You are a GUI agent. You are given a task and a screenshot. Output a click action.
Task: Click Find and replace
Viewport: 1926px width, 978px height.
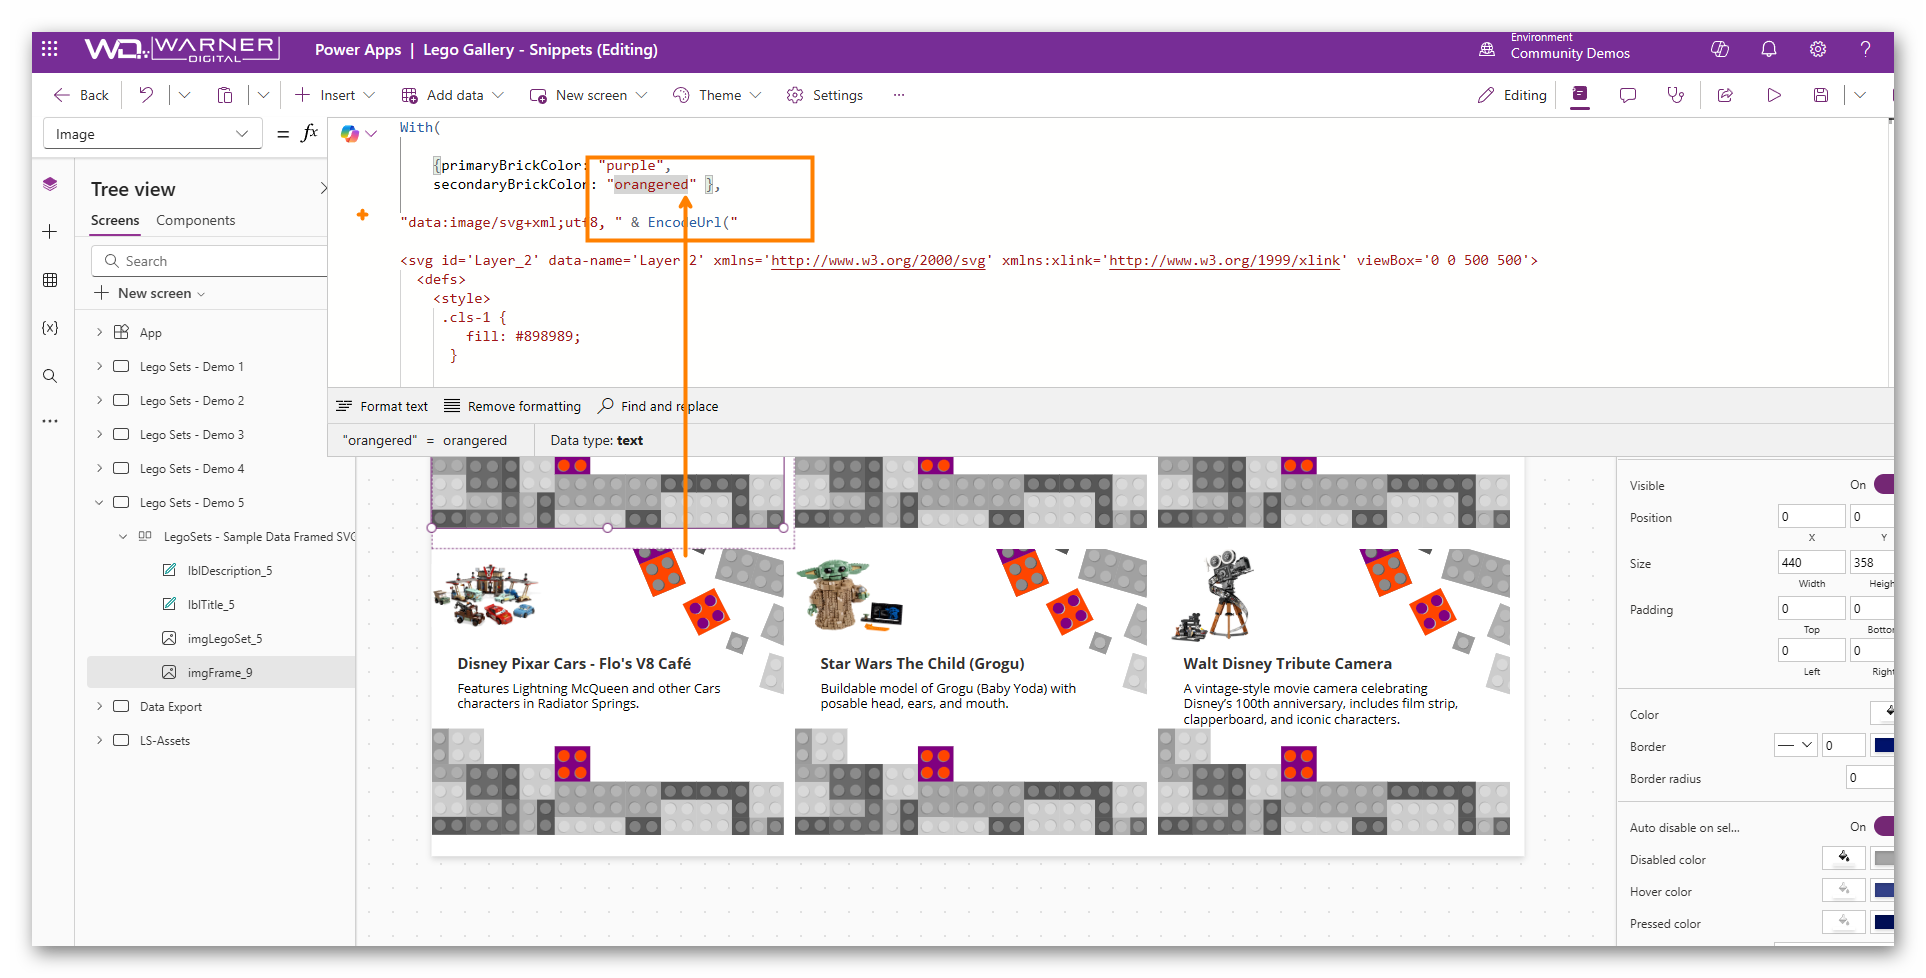coord(658,406)
